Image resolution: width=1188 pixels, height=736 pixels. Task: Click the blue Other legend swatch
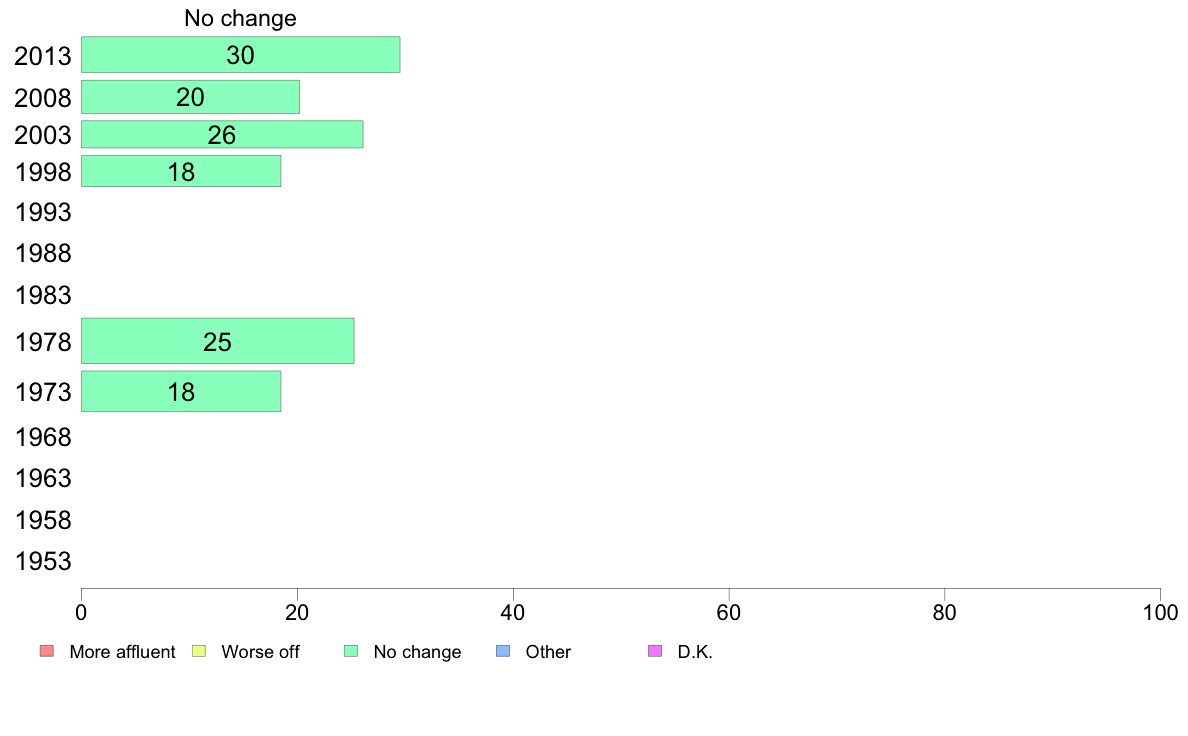point(503,651)
